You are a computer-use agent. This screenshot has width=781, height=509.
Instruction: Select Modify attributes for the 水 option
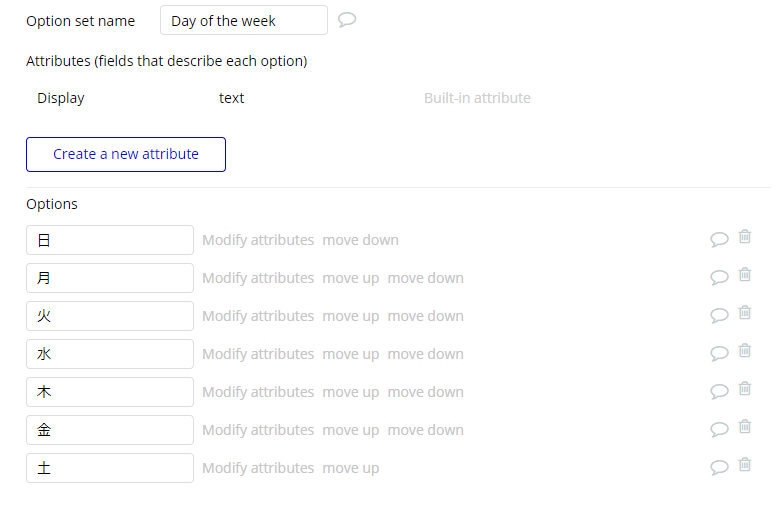point(258,354)
